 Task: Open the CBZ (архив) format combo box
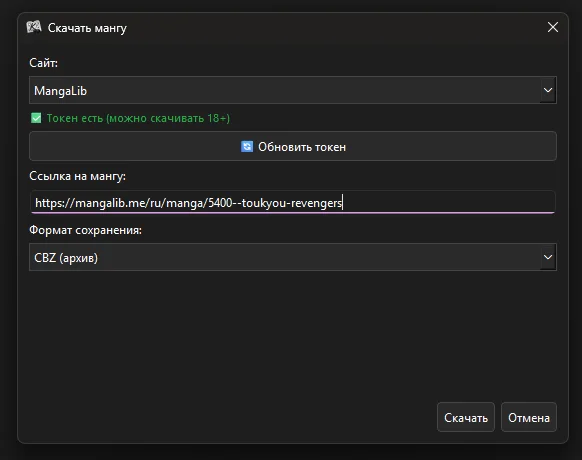(x=292, y=257)
